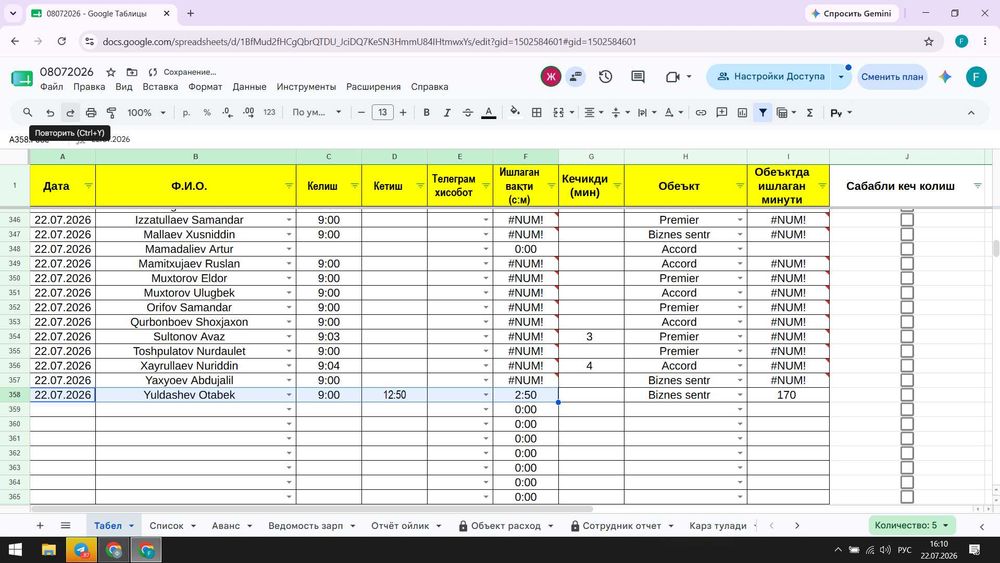This screenshot has width=1000, height=563.
Task: Merge cells icon in toolbar
Action: pos(558,112)
